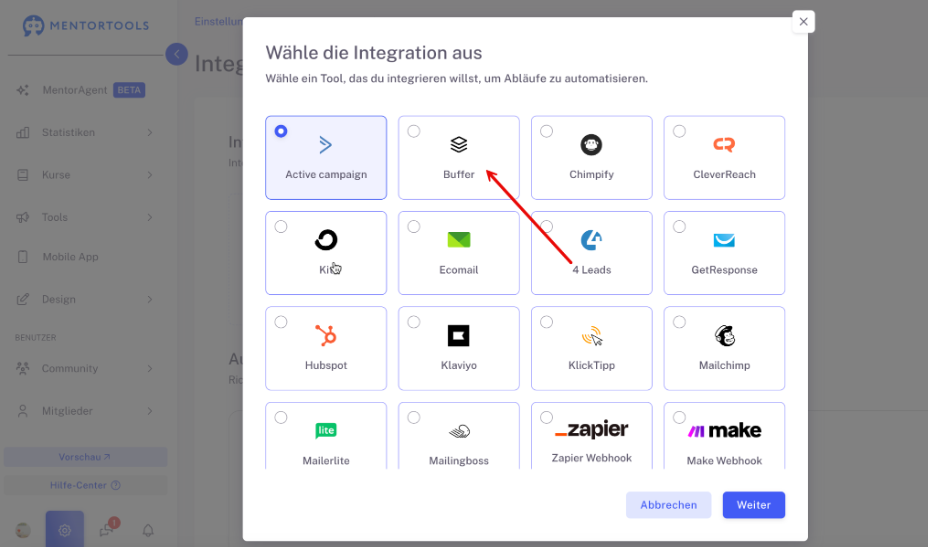928x547 pixels.
Task: Select the KlickTipp radio button
Action: coord(546,322)
